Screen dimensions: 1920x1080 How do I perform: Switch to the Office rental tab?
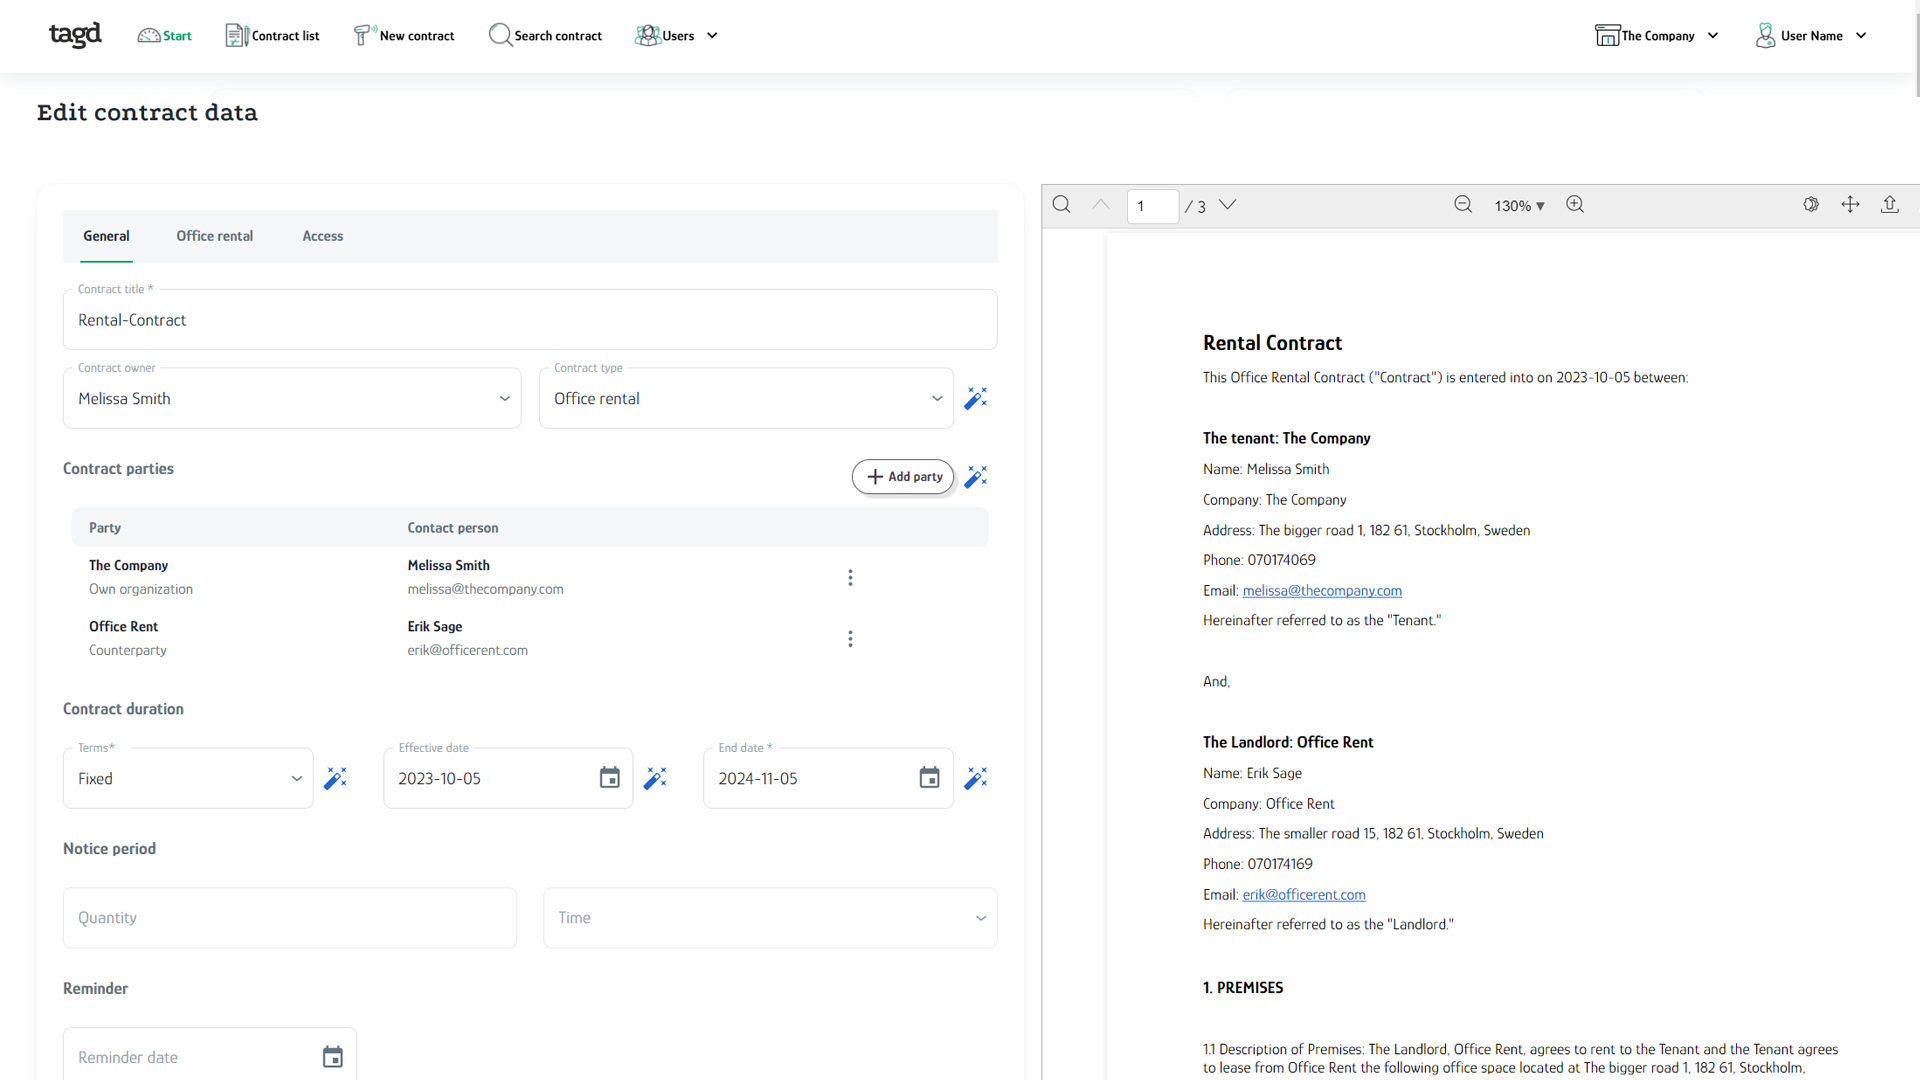pyautogui.click(x=214, y=236)
